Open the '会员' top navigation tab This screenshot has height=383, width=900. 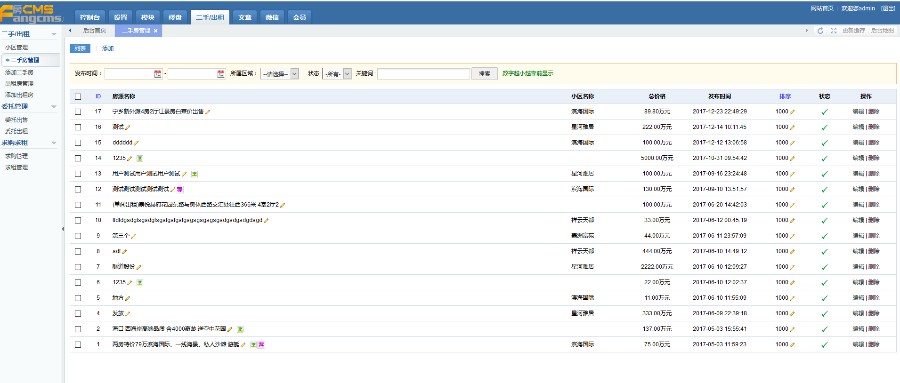coord(299,17)
